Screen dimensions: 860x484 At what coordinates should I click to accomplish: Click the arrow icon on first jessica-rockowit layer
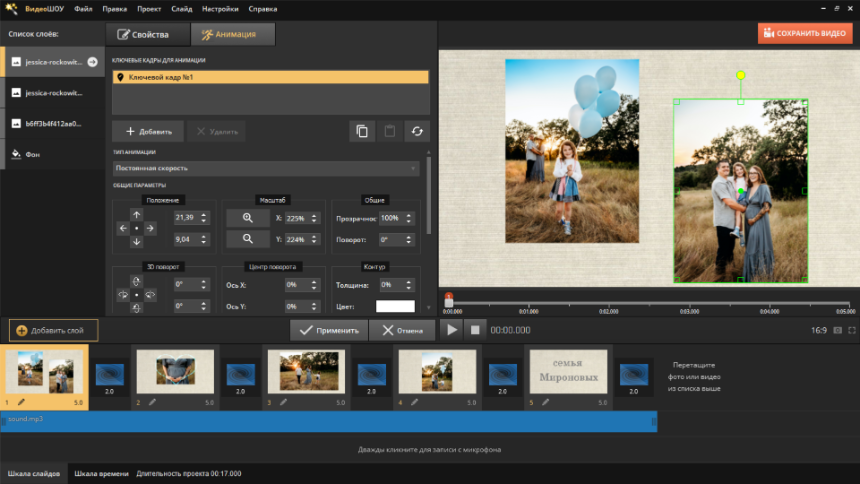click(93, 62)
